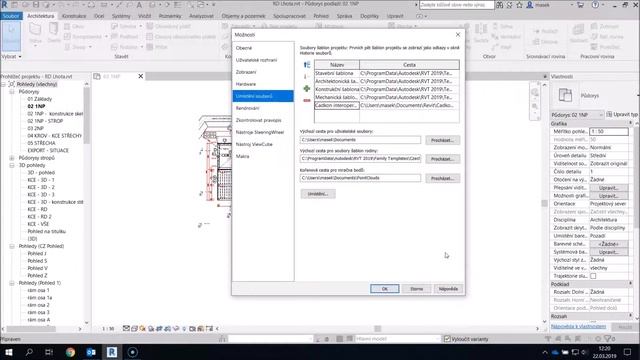Collapse the Půdorysy tree node
Screen dimensions: 640x360
(x=12, y=91)
